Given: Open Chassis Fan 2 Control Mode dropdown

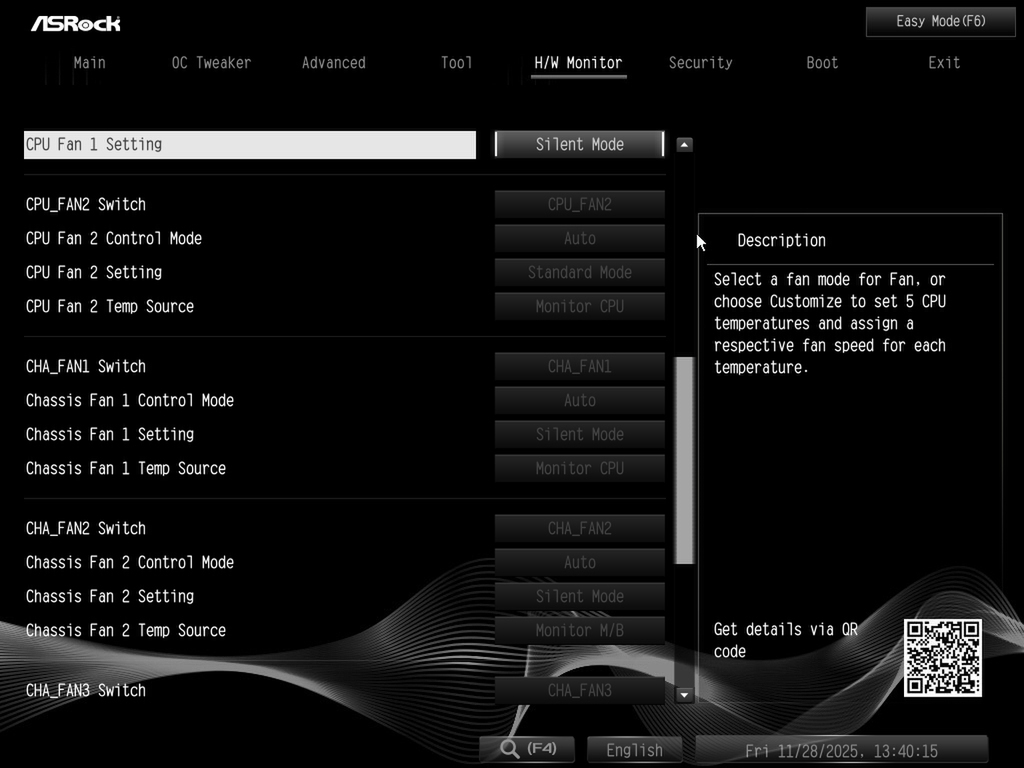Looking at the screenshot, I should 580,562.
